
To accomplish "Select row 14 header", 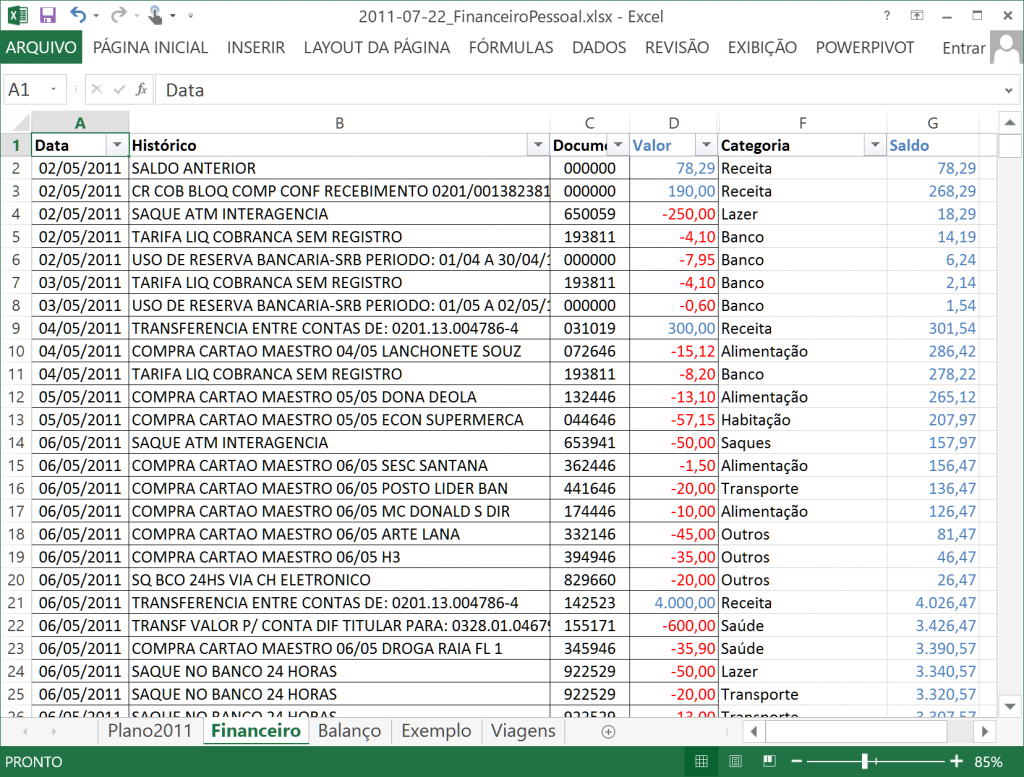I will coord(16,443).
